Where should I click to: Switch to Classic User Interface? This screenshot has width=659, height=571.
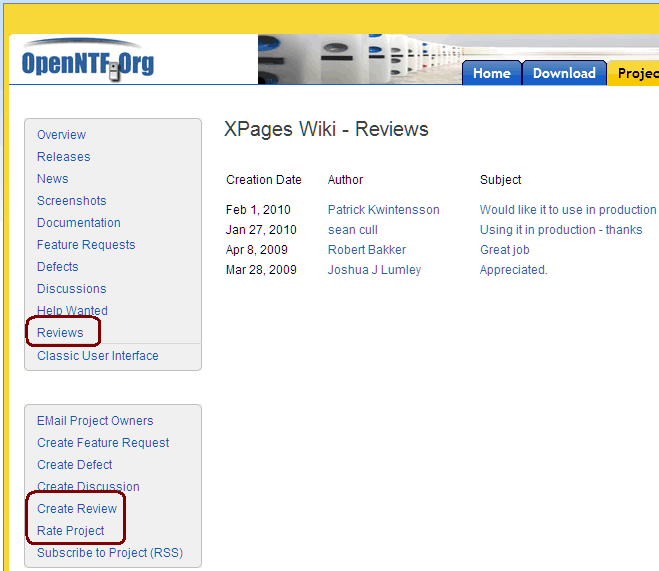(x=98, y=356)
